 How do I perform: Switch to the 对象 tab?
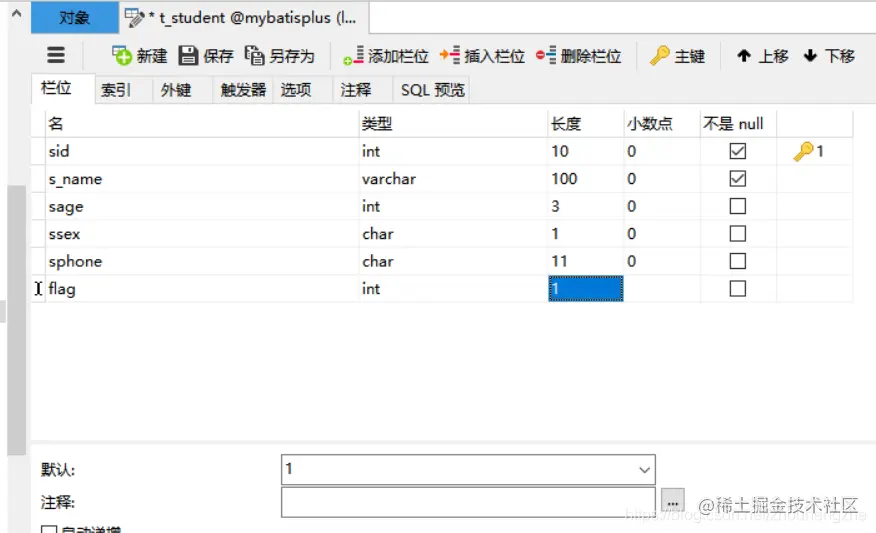coord(74,18)
